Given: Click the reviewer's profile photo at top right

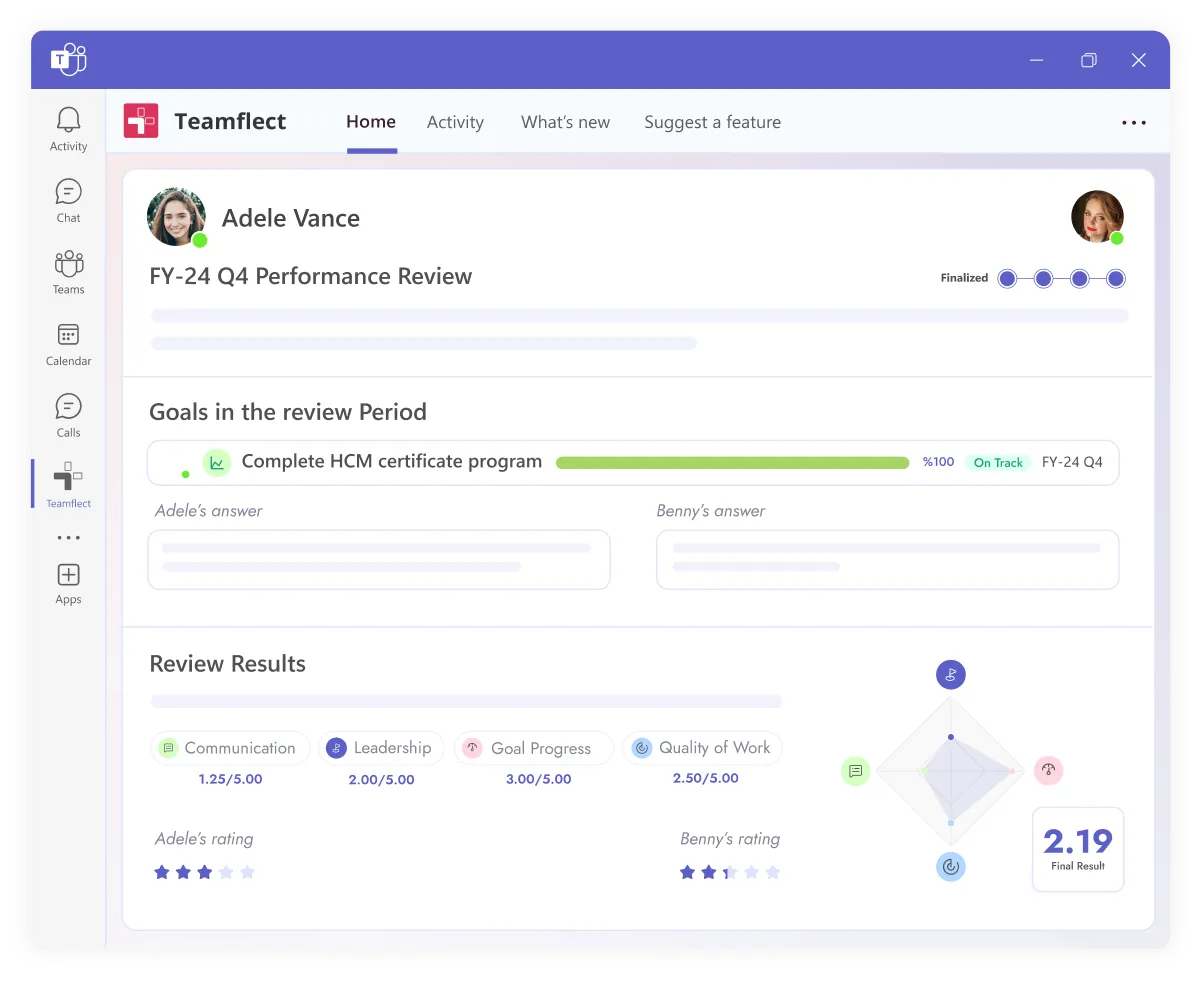Looking at the screenshot, I should [x=1097, y=217].
